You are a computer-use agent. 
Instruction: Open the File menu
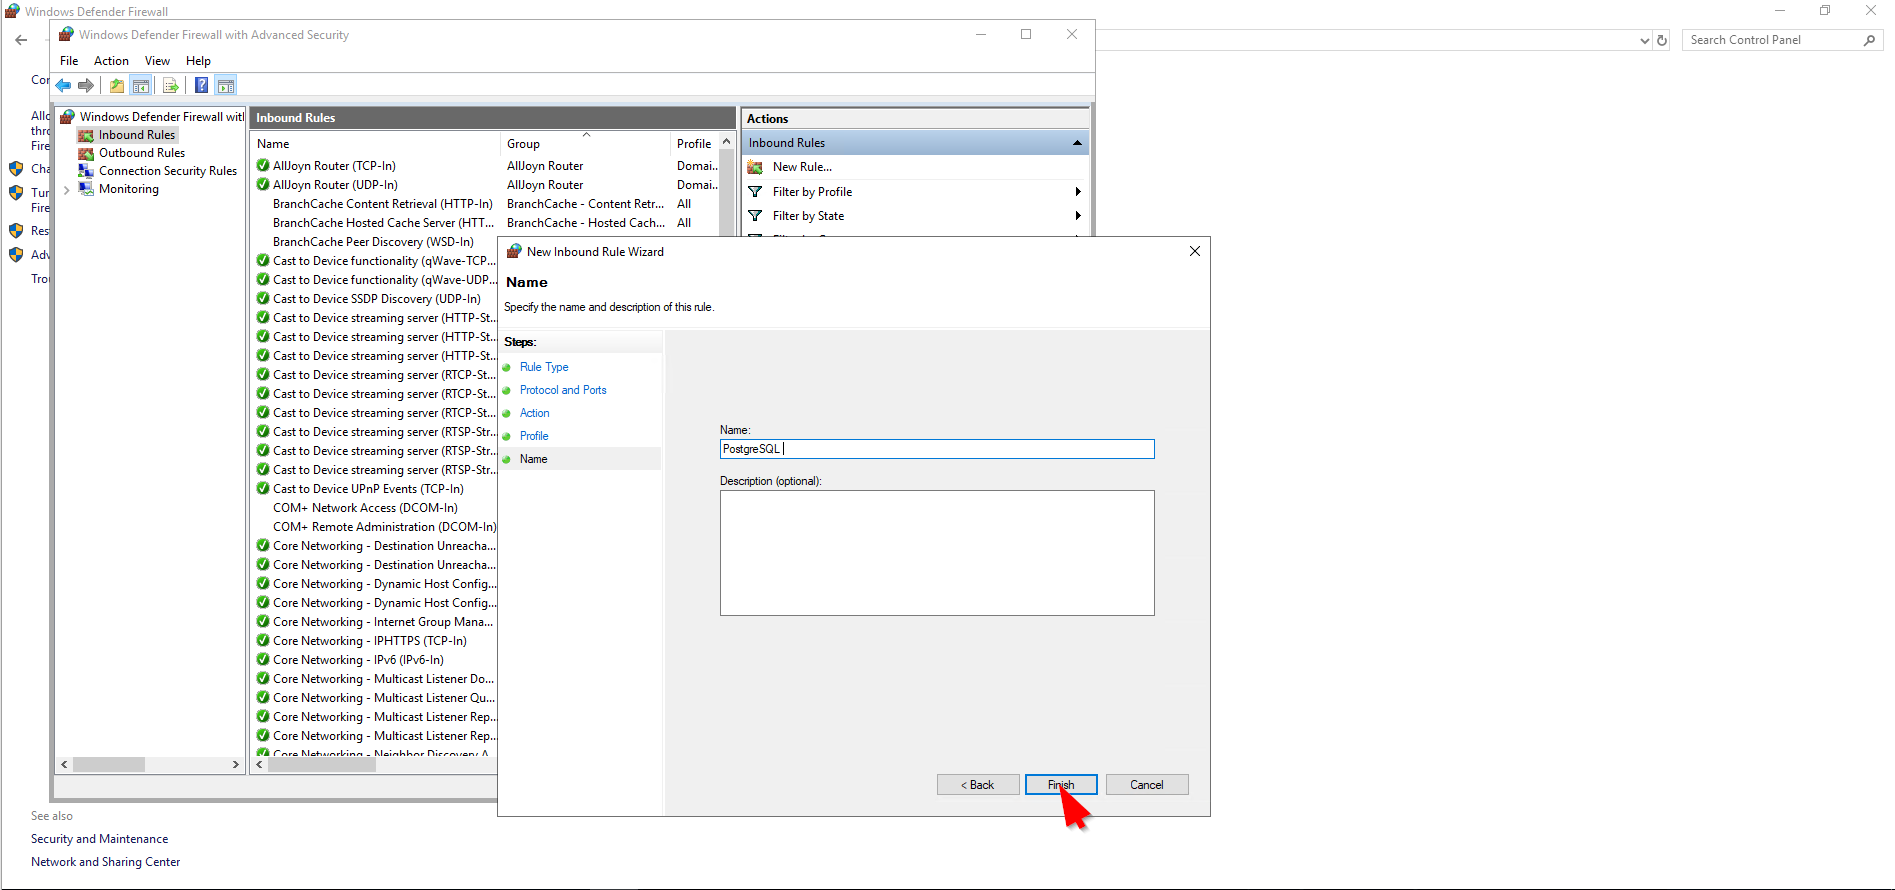pos(69,61)
